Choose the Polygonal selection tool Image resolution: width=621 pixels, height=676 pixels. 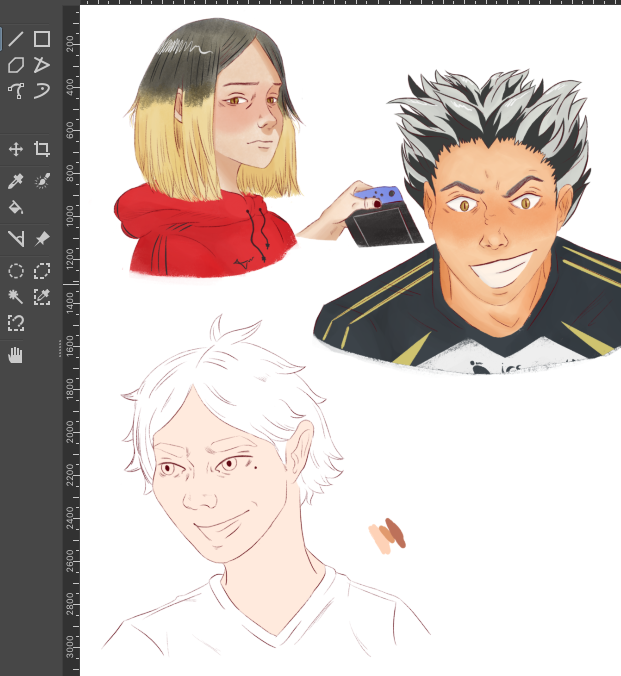click(x=42, y=271)
